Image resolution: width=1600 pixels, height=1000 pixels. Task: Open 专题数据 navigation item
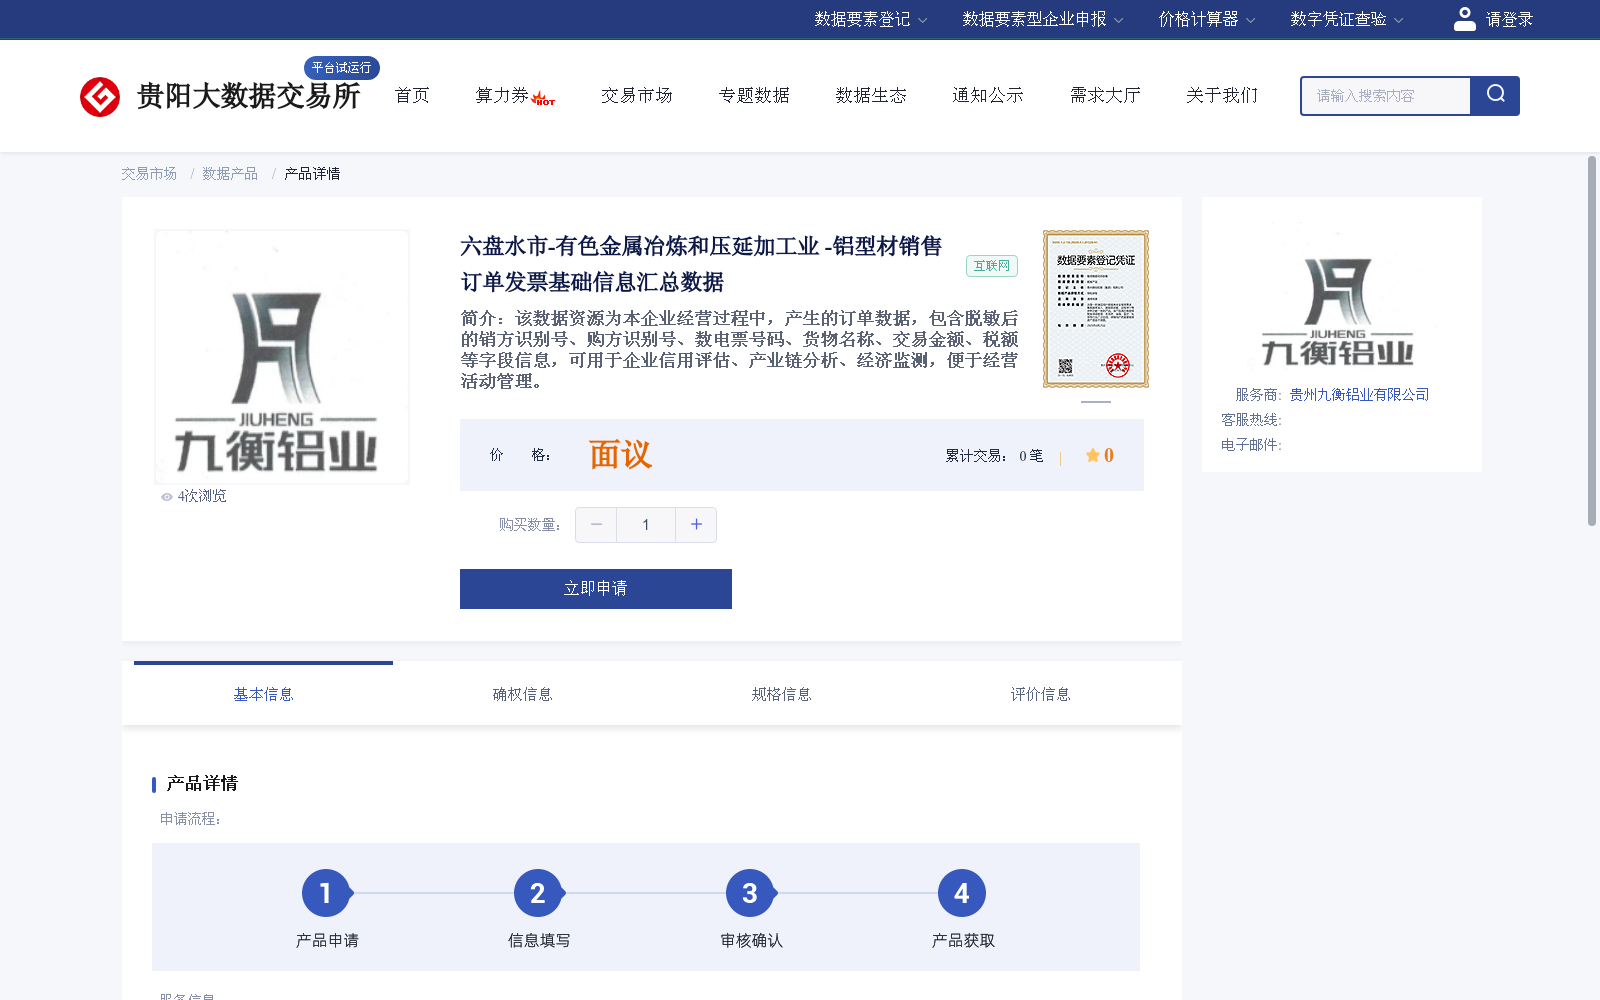click(x=754, y=95)
